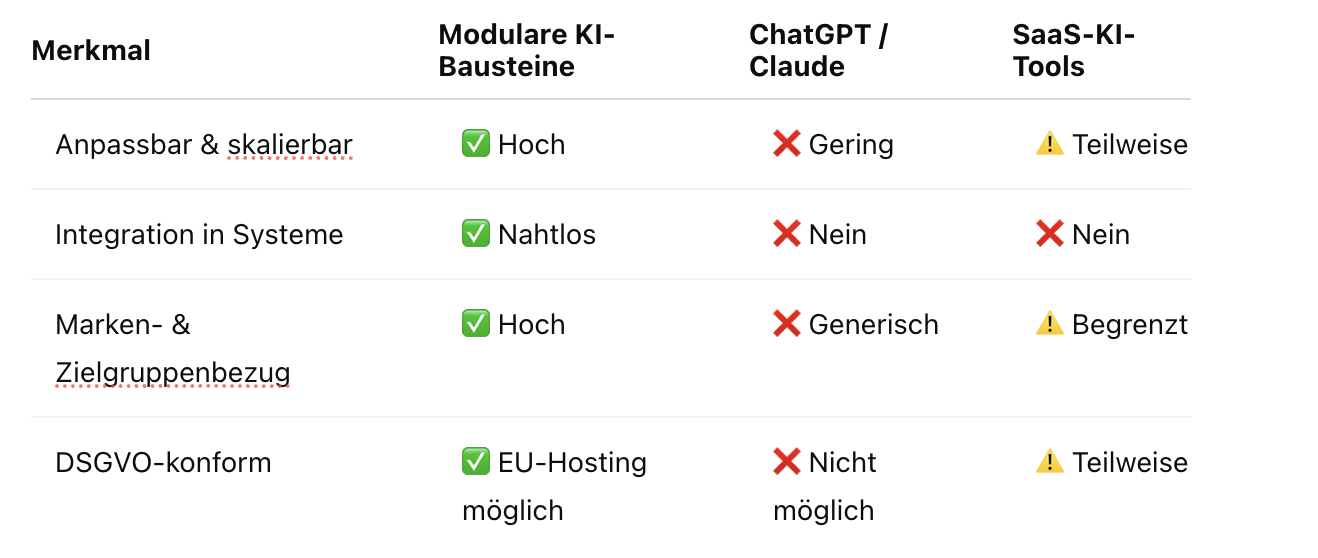Click the underlined word Zielgruppenbezug
The width and height of the screenshot is (1318, 558).
tap(173, 374)
